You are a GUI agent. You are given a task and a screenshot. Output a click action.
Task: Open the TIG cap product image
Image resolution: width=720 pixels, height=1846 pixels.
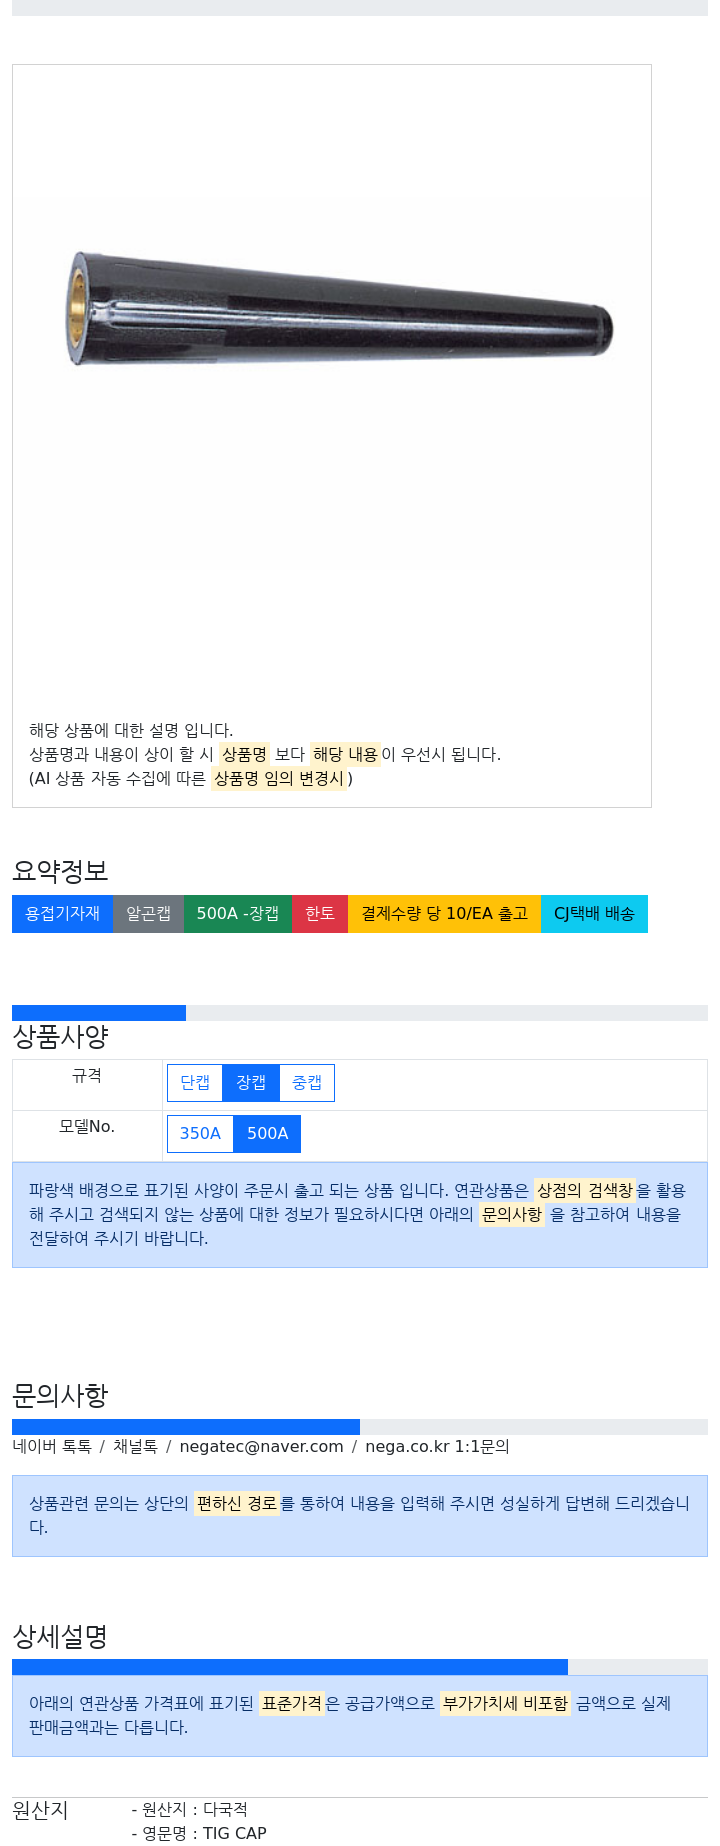(x=340, y=308)
